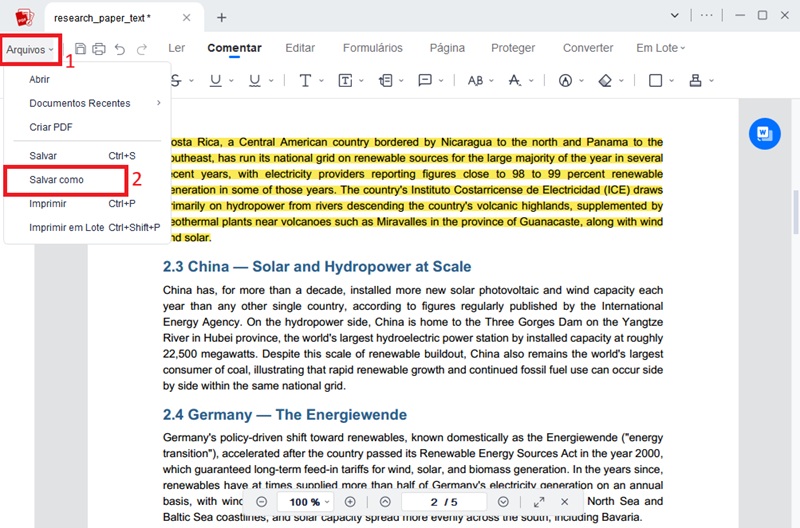Click heading 2.3 China — Solar and Hydropower
The width and height of the screenshot is (800, 528).
coord(317,266)
